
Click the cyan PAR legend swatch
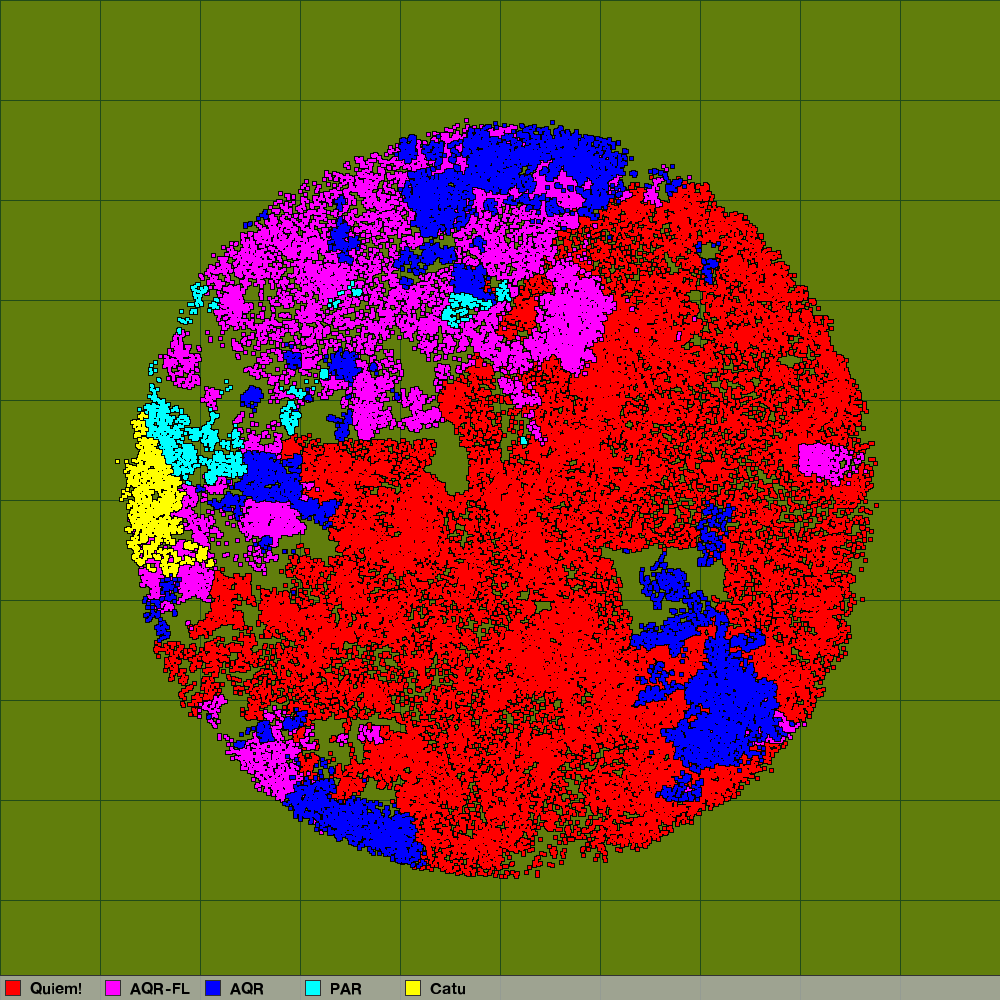[313, 988]
